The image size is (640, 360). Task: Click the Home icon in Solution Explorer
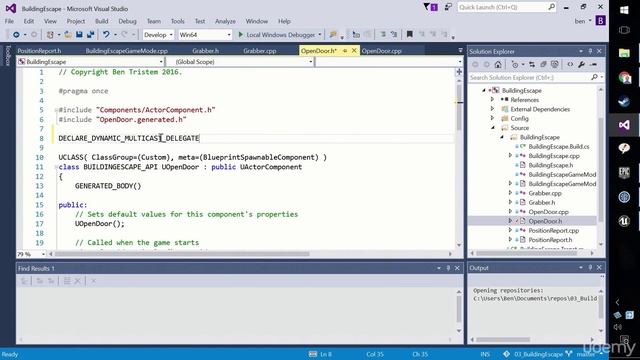[498, 64]
